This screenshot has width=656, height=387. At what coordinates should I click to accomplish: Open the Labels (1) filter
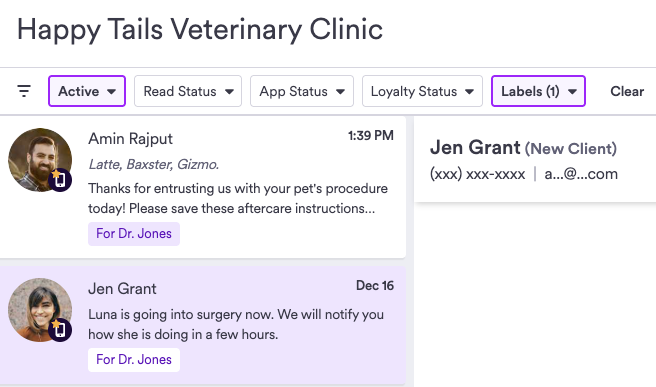tap(538, 91)
